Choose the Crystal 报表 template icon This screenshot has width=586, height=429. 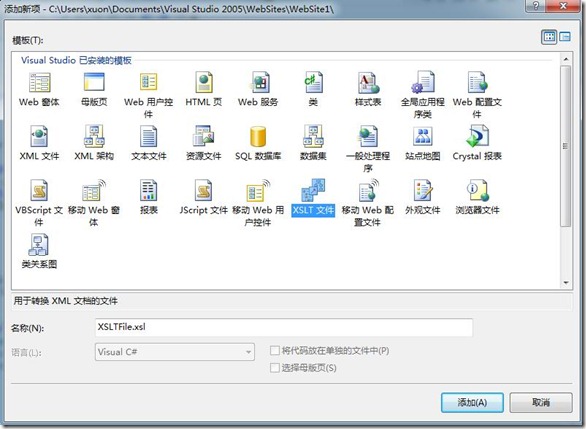point(477,136)
